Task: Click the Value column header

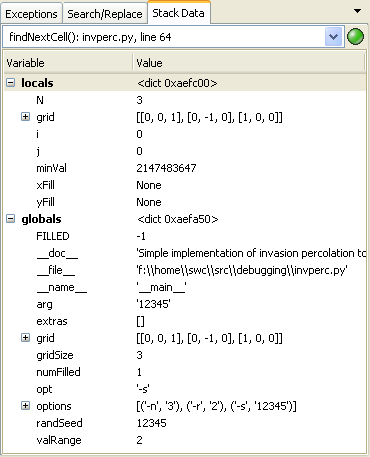Action: click(x=249, y=63)
